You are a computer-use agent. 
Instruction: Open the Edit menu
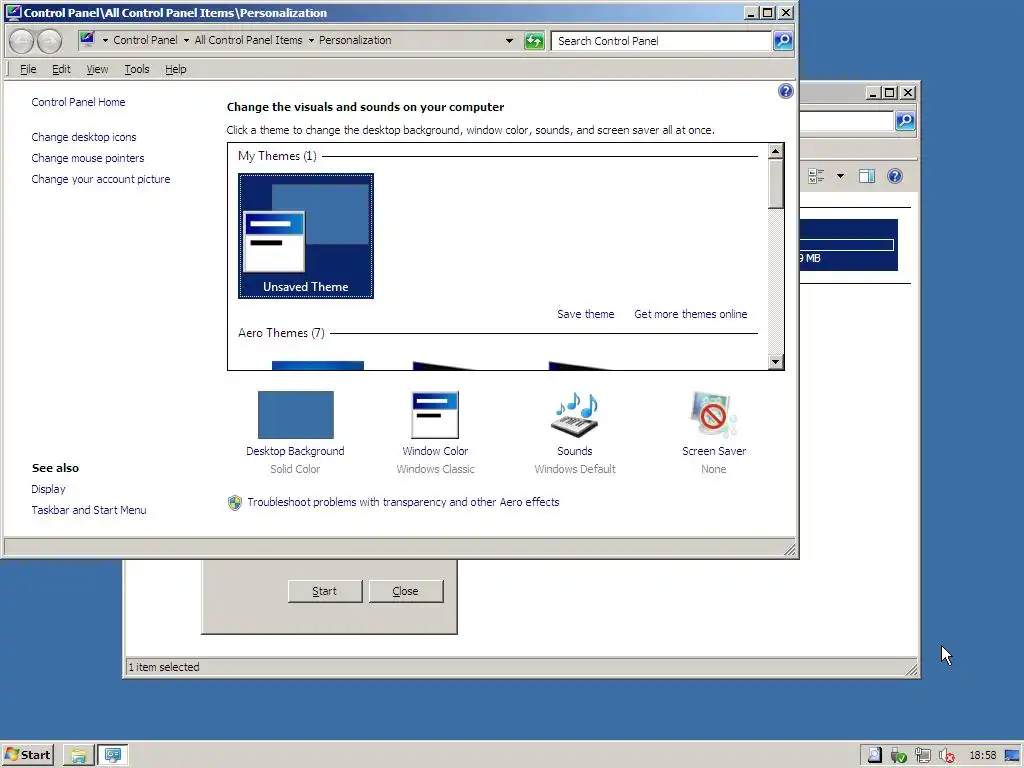[x=61, y=69]
